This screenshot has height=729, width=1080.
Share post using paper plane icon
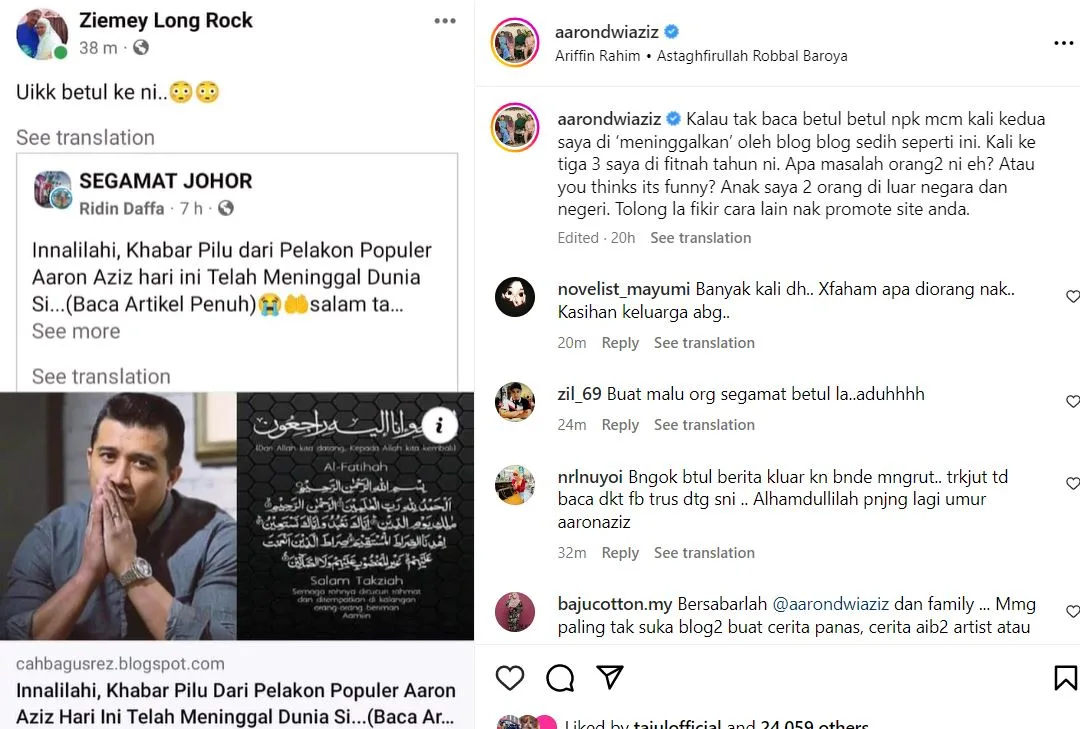point(610,677)
